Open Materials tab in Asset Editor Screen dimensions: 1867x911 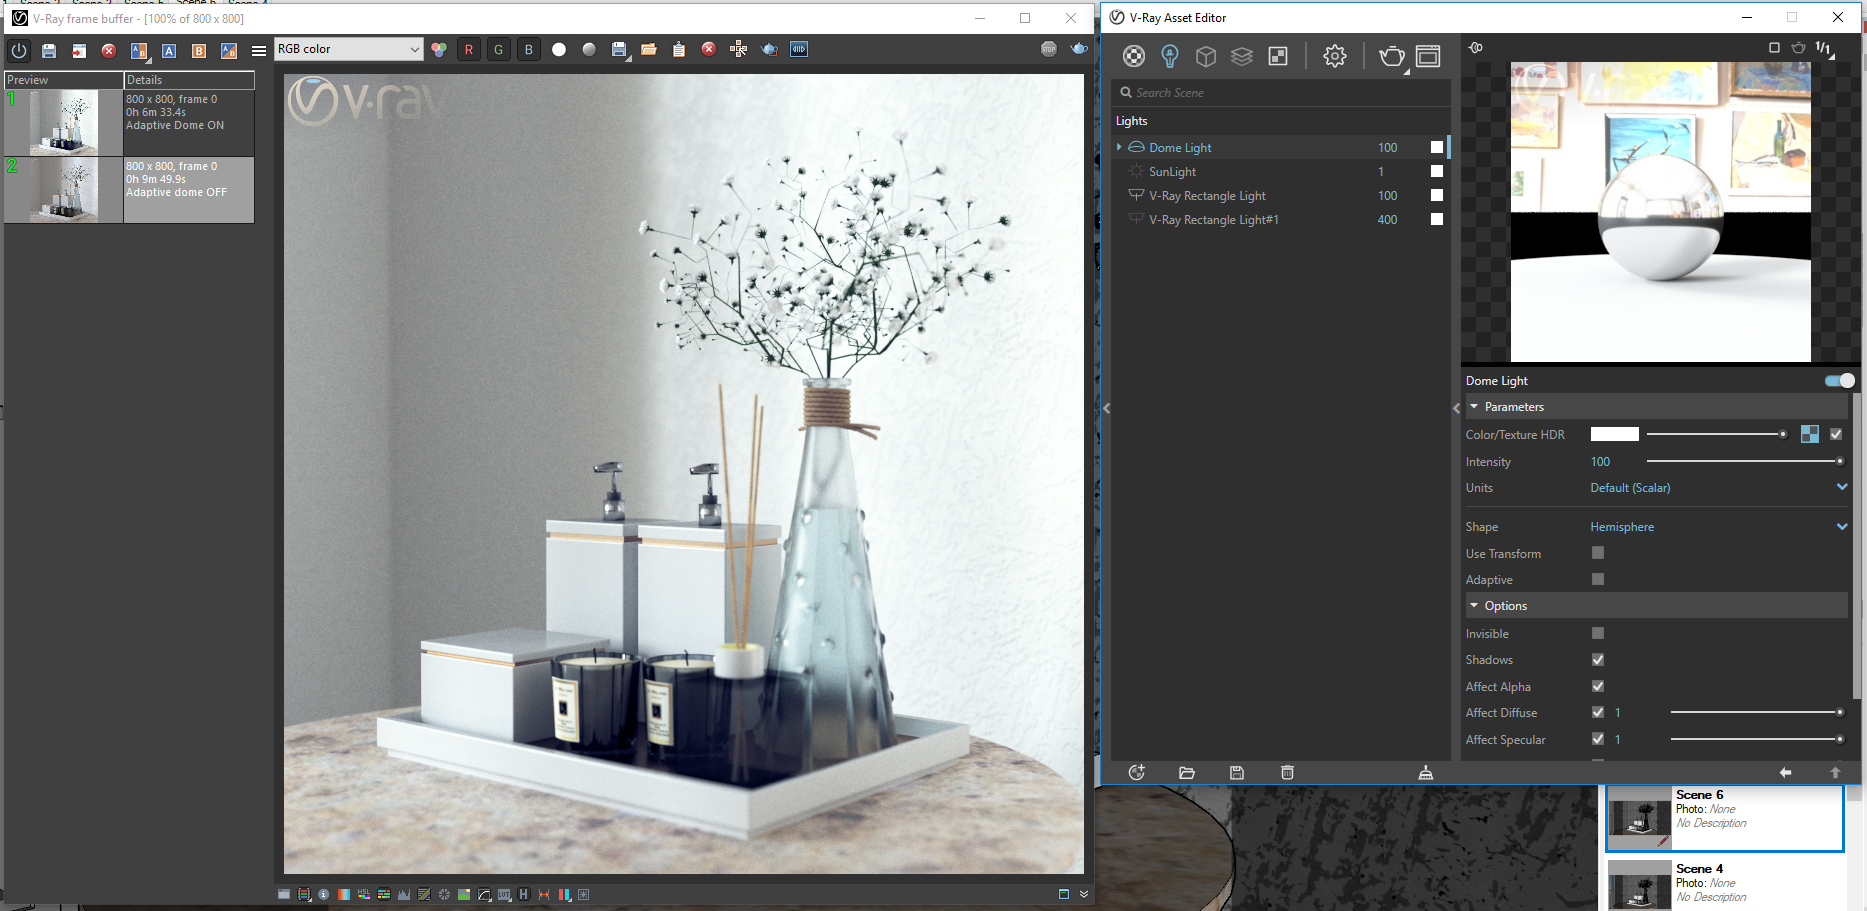tap(1134, 56)
